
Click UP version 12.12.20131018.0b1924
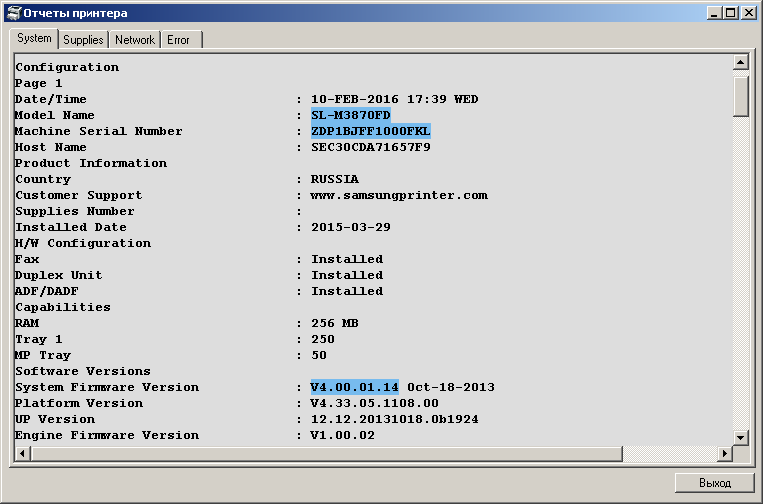[x=395, y=419]
